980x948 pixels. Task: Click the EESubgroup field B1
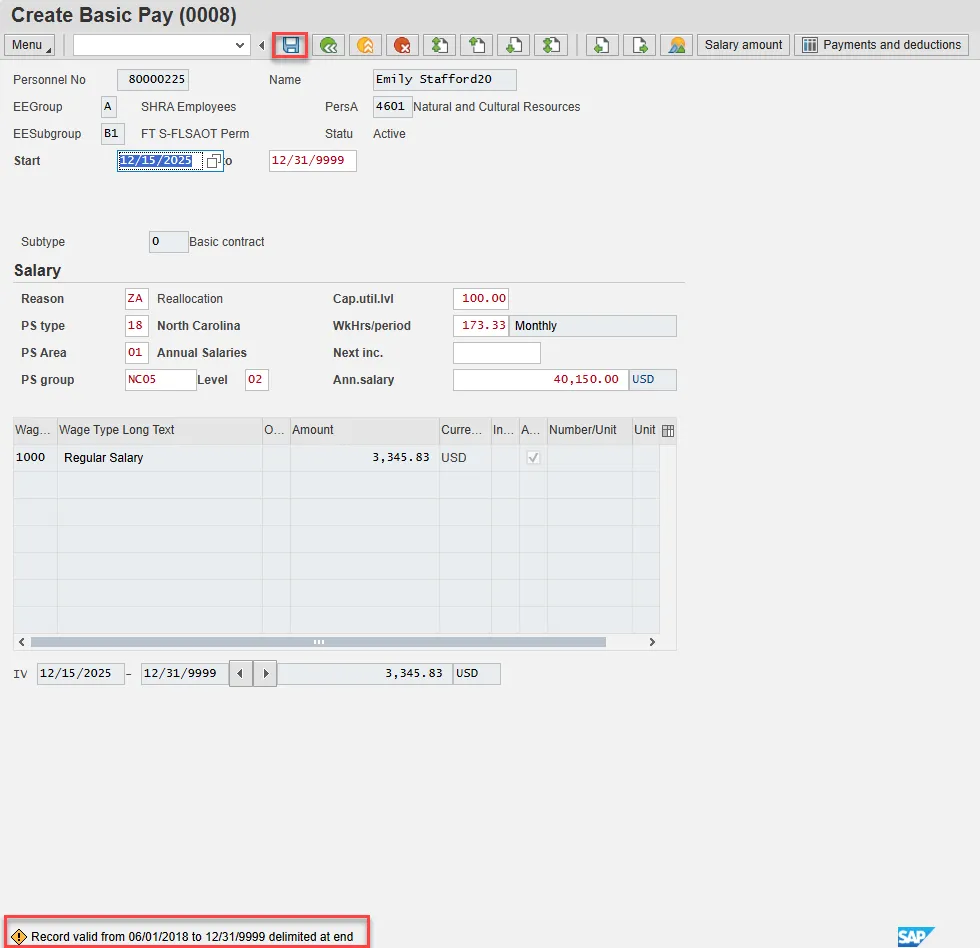point(112,134)
